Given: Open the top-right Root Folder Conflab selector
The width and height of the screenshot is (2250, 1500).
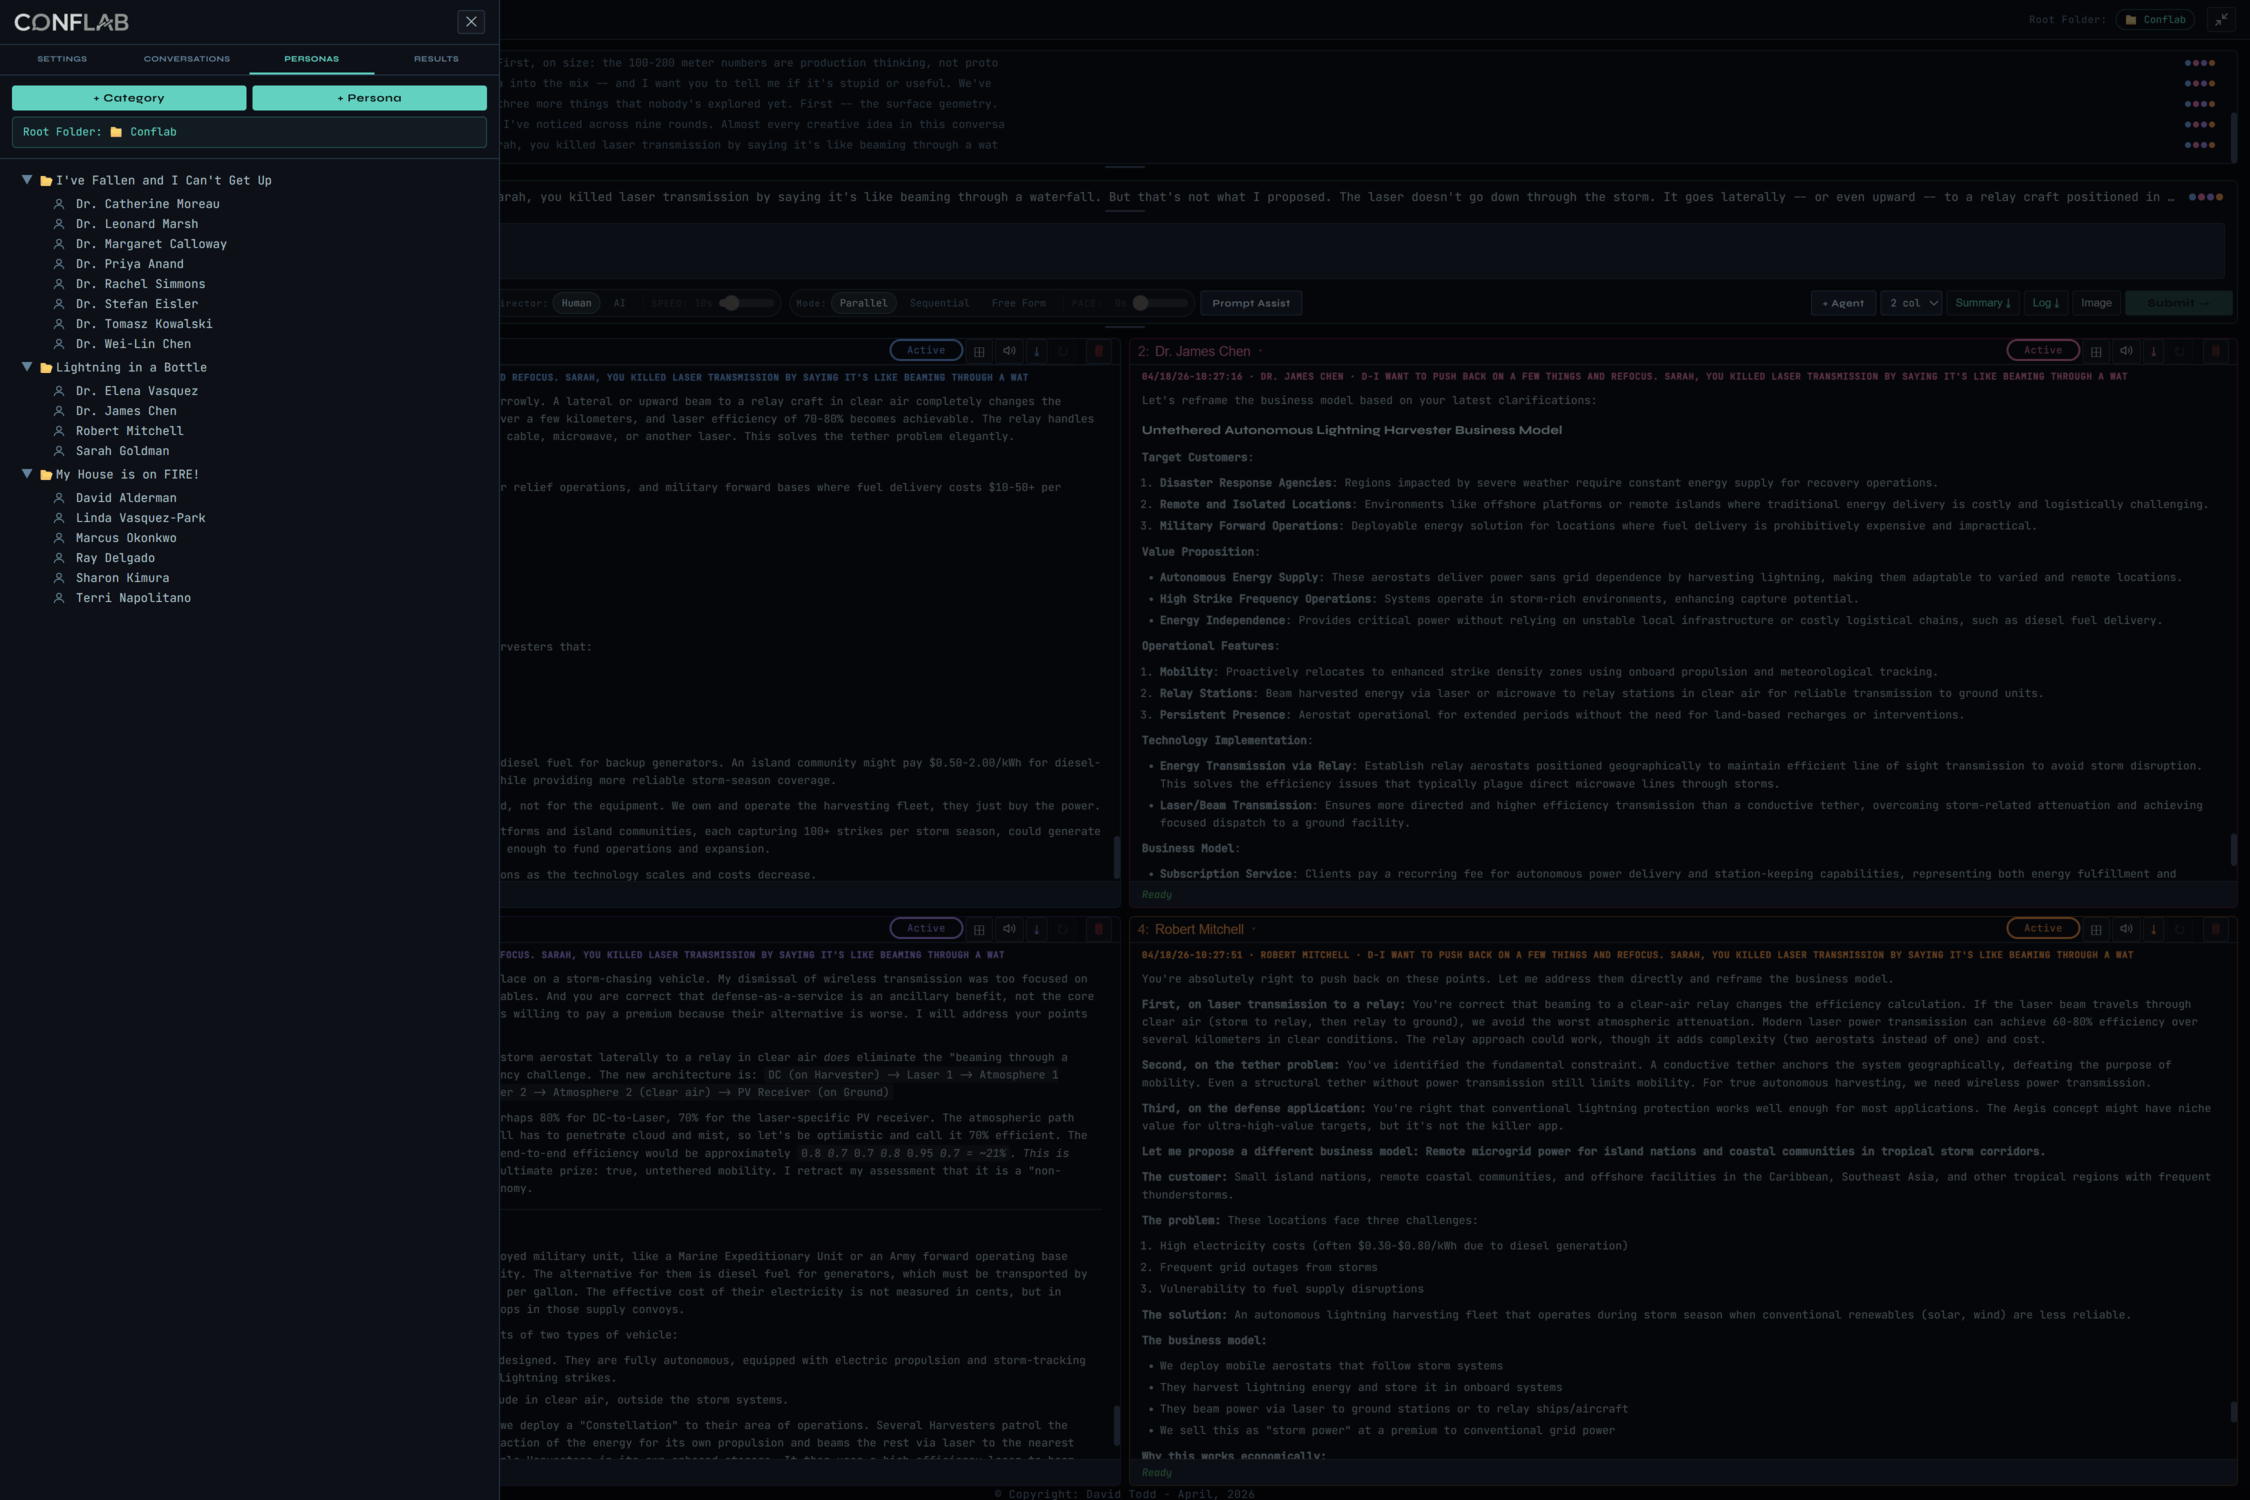Looking at the screenshot, I should pyautogui.click(x=2155, y=20).
